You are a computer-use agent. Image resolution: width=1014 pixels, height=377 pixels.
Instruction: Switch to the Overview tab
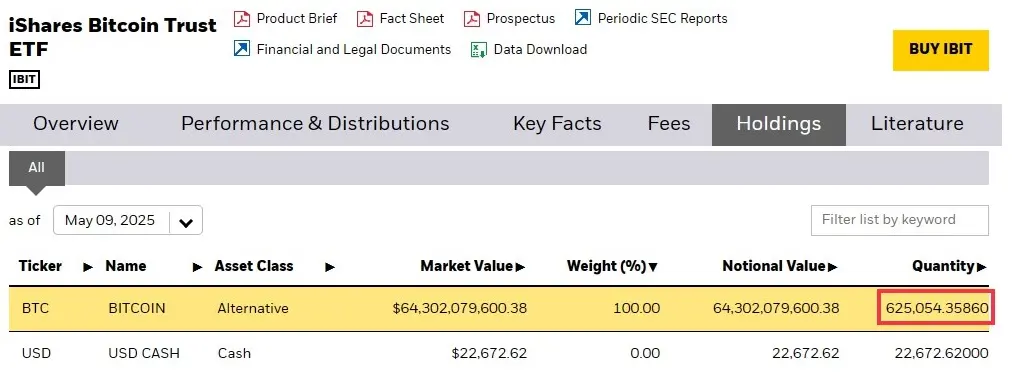[x=76, y=124]
